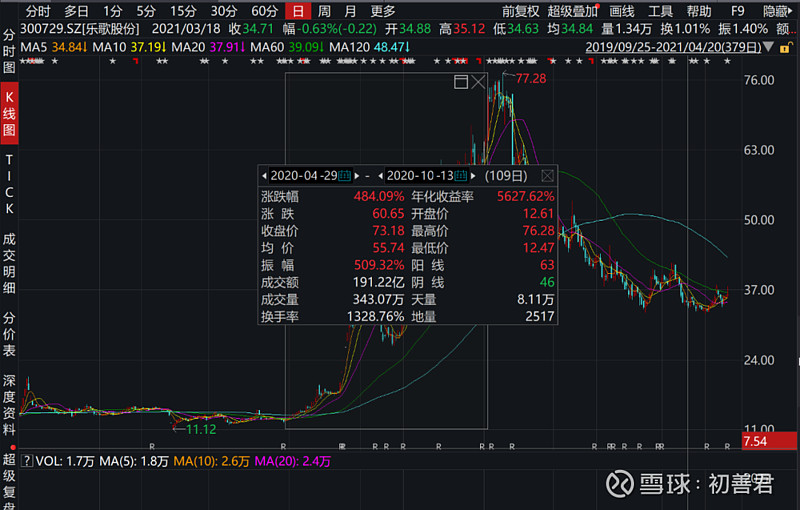
Task: Click stock code 300729.SZ[乐歌股份]
Action: click(x=80, y=29)
